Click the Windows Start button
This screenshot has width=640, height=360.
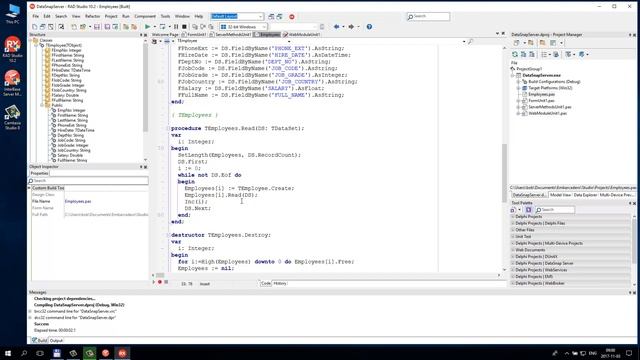[x=8, y=353]
